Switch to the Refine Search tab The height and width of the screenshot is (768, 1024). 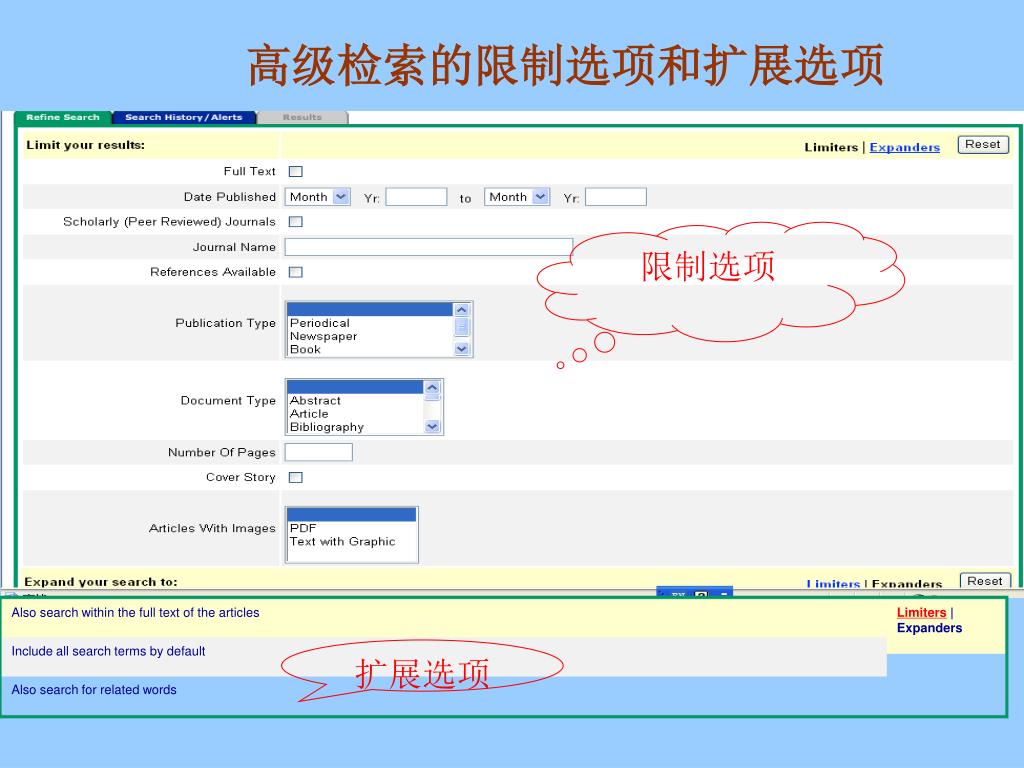tap(63, 118)
